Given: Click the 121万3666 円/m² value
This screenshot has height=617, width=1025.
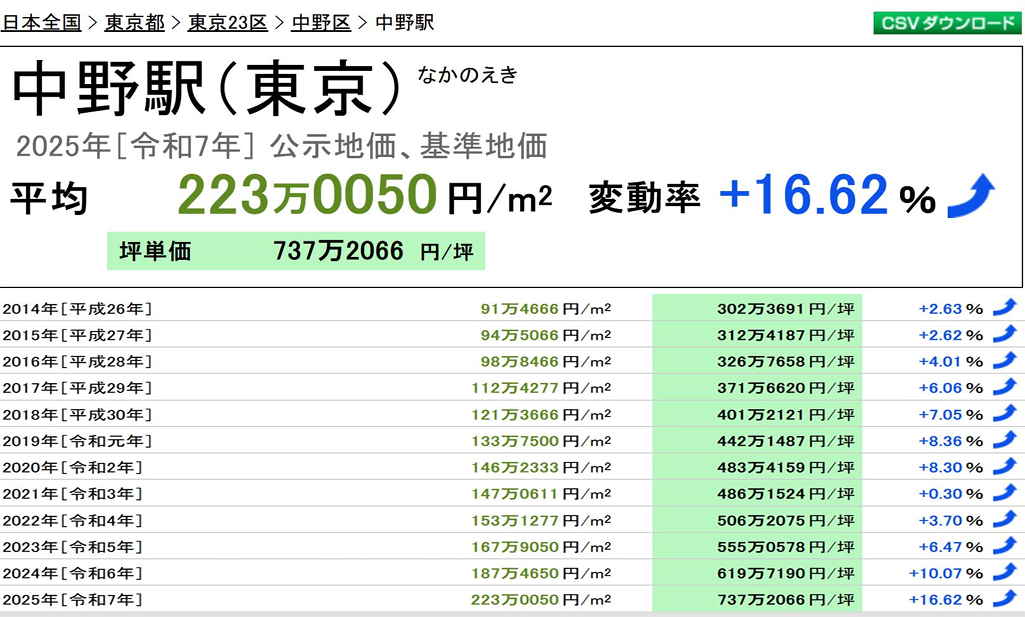Looking at the screenshot, I should pos(541,414).
